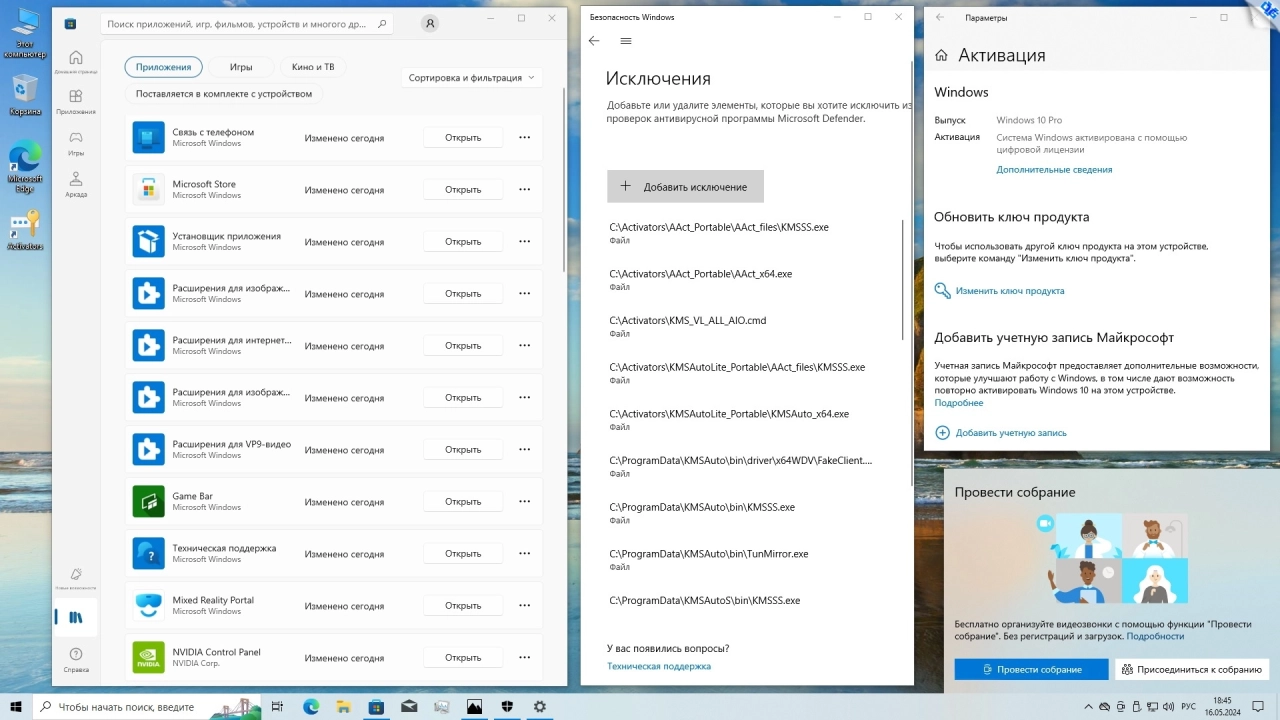Image resolution: width=1280 pixels, height=720 pixels.
Task: Click home icon next to Активация
Action: pyautogui.click(x=941, y=56)
